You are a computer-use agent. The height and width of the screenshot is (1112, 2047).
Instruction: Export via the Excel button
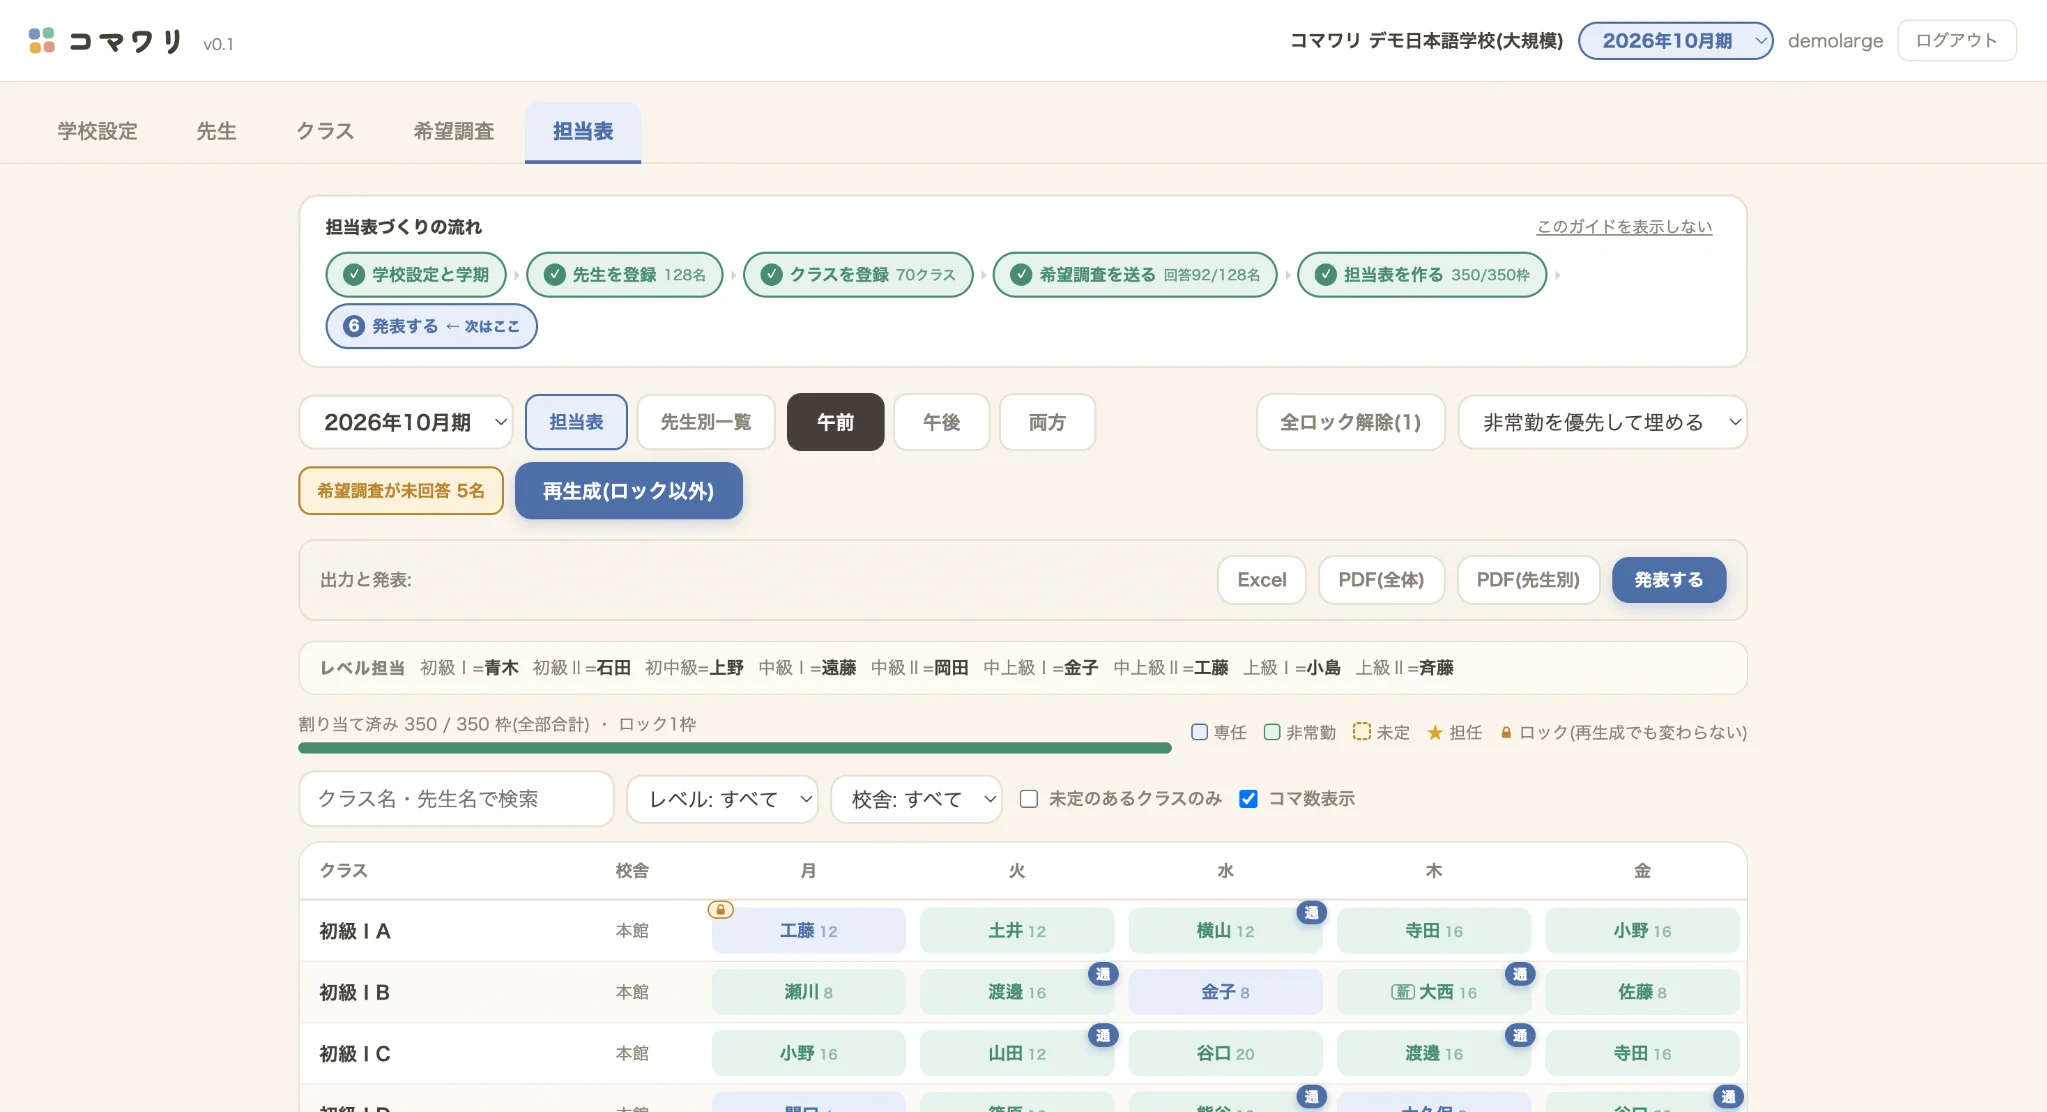point(1261,580)
